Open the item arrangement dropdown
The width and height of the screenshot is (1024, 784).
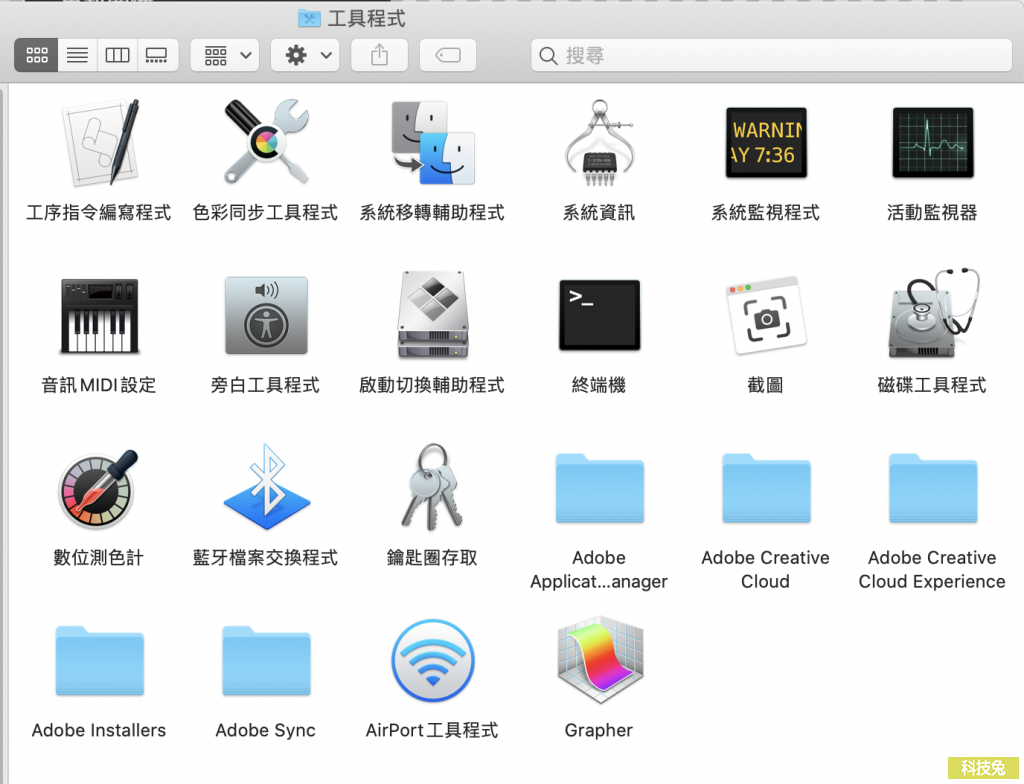point(224,55)
